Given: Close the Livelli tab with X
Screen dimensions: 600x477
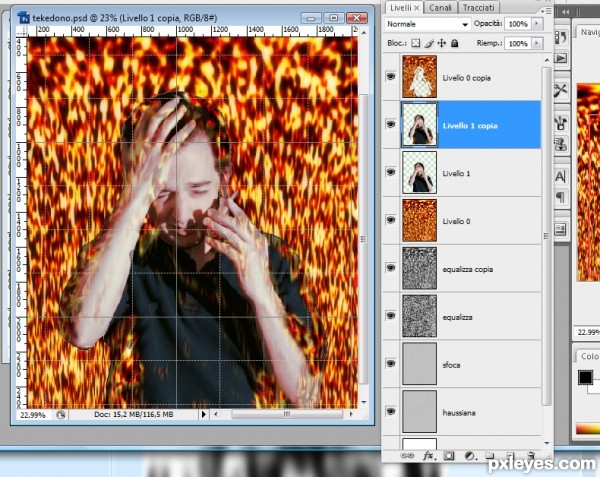Looking at the screenshot, I should (417, 8).
